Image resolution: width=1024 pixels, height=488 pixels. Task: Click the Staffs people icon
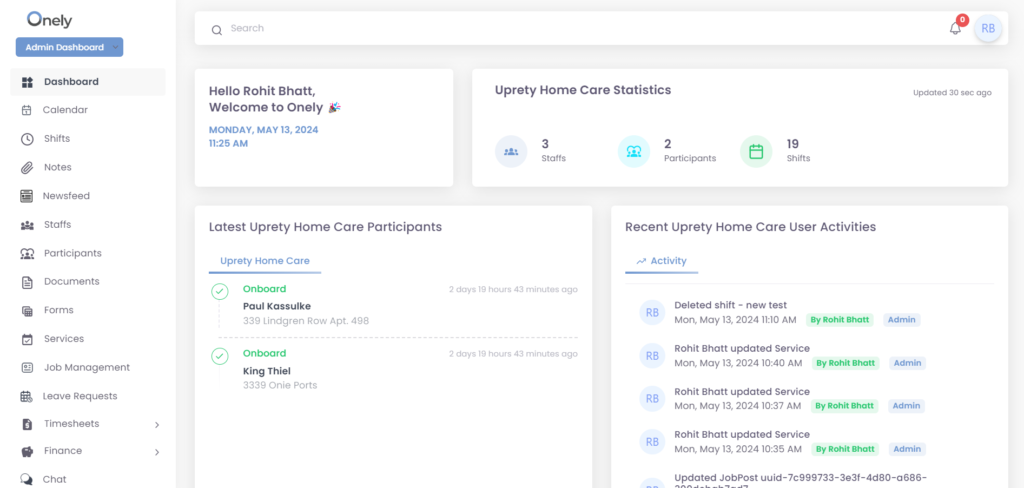27,225
